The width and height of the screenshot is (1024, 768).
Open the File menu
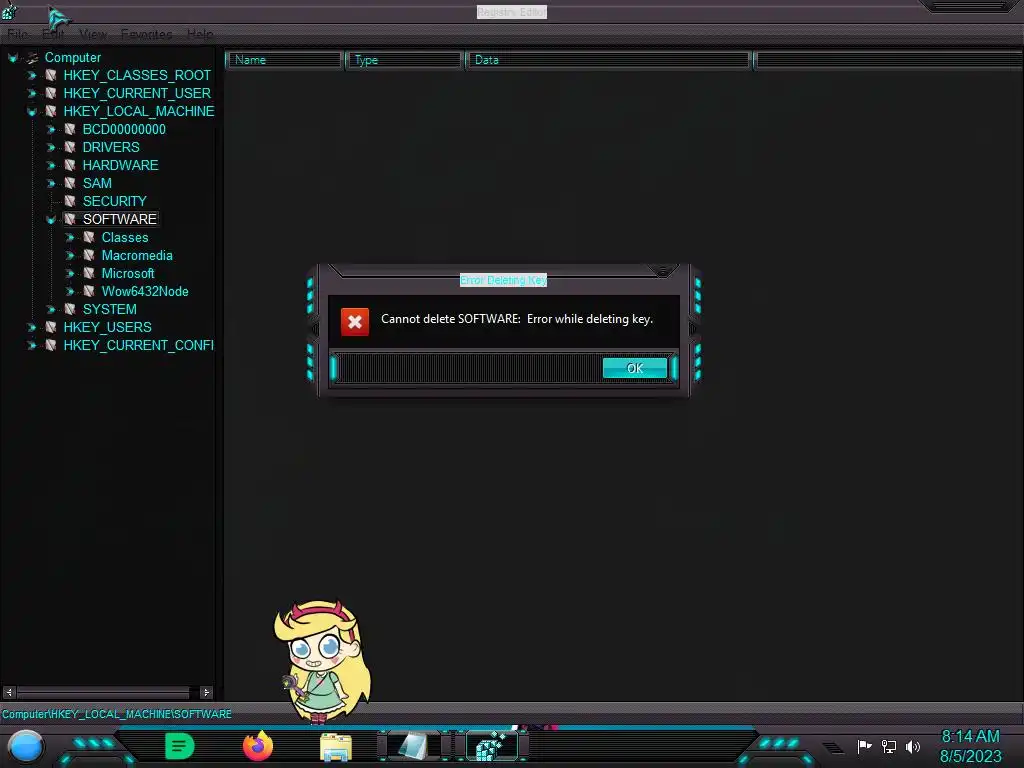click(x=18, y=34)
